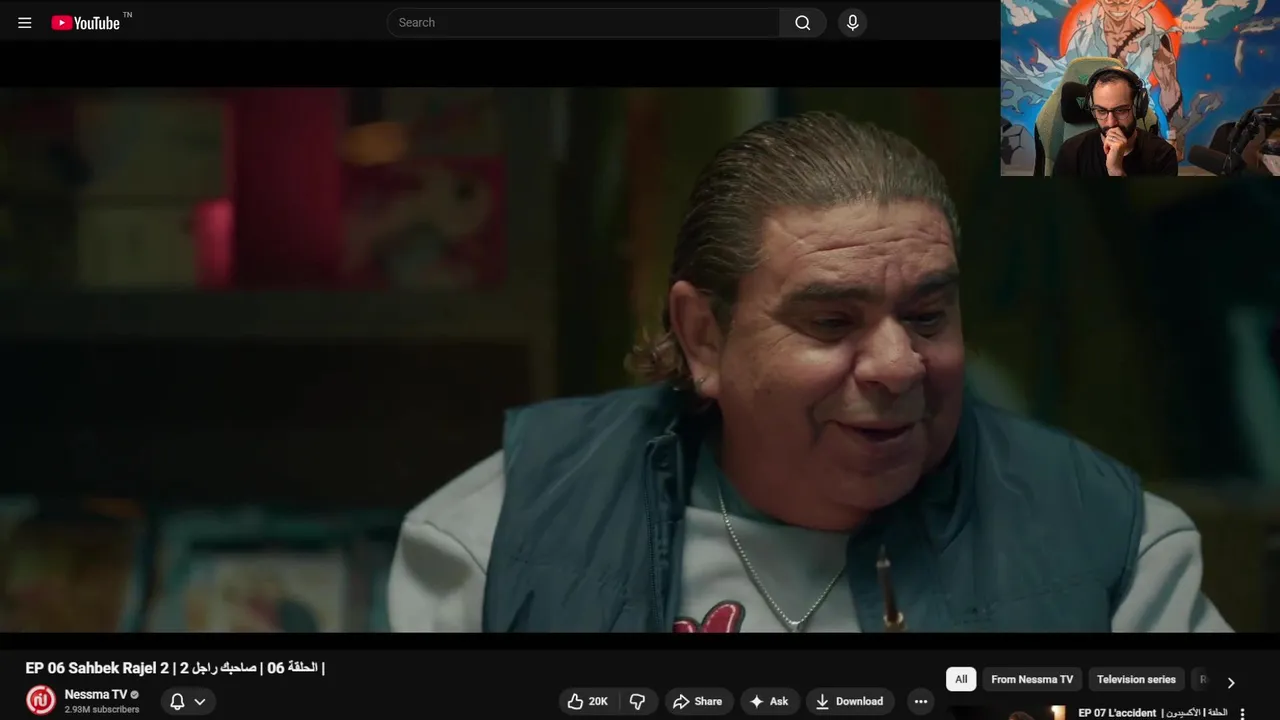
Task: Click the Search input field
Action: 584,22
